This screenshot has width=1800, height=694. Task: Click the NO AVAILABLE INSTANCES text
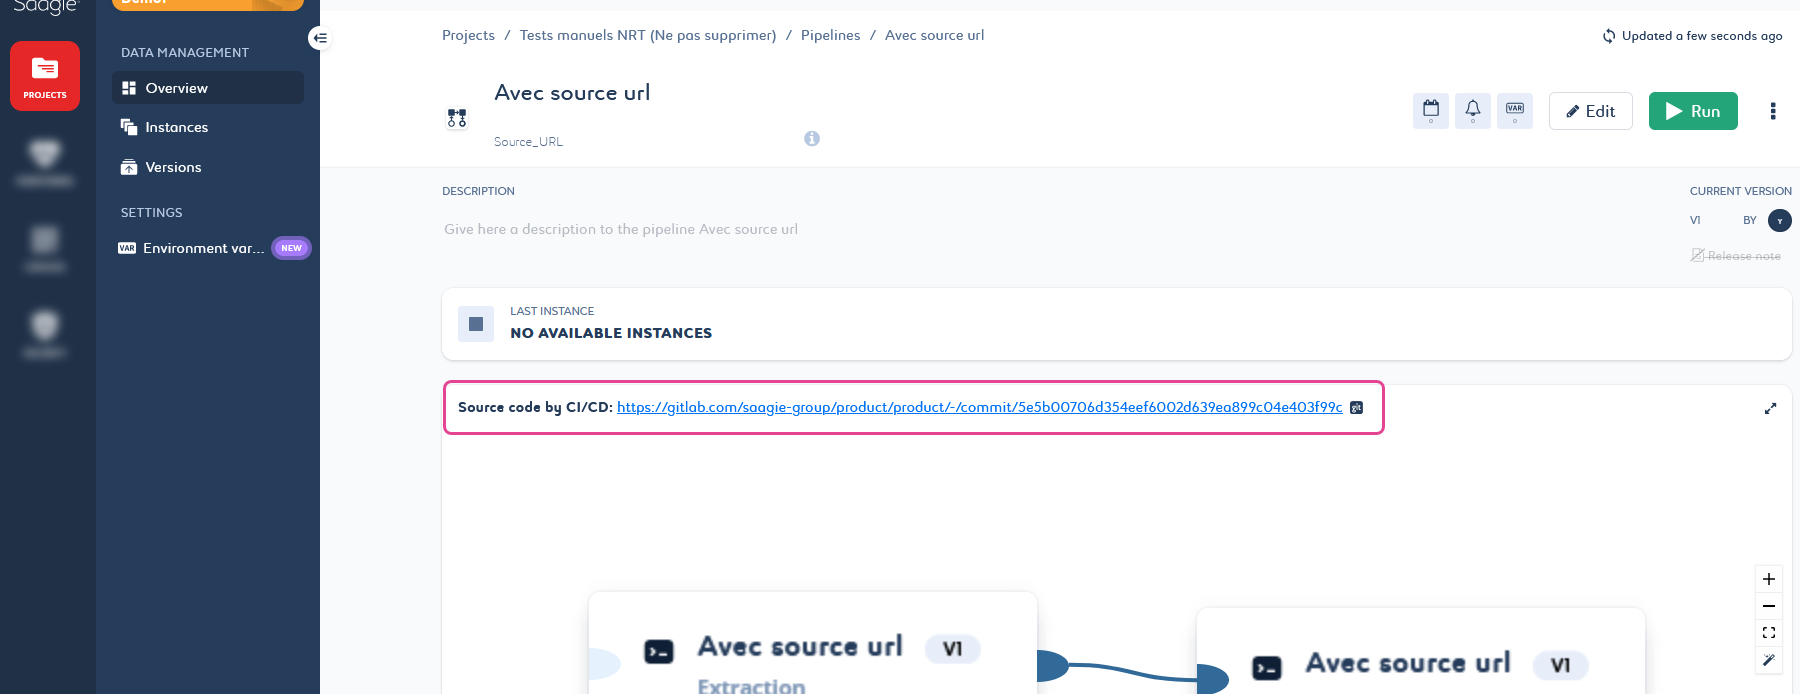pos(611,333)
